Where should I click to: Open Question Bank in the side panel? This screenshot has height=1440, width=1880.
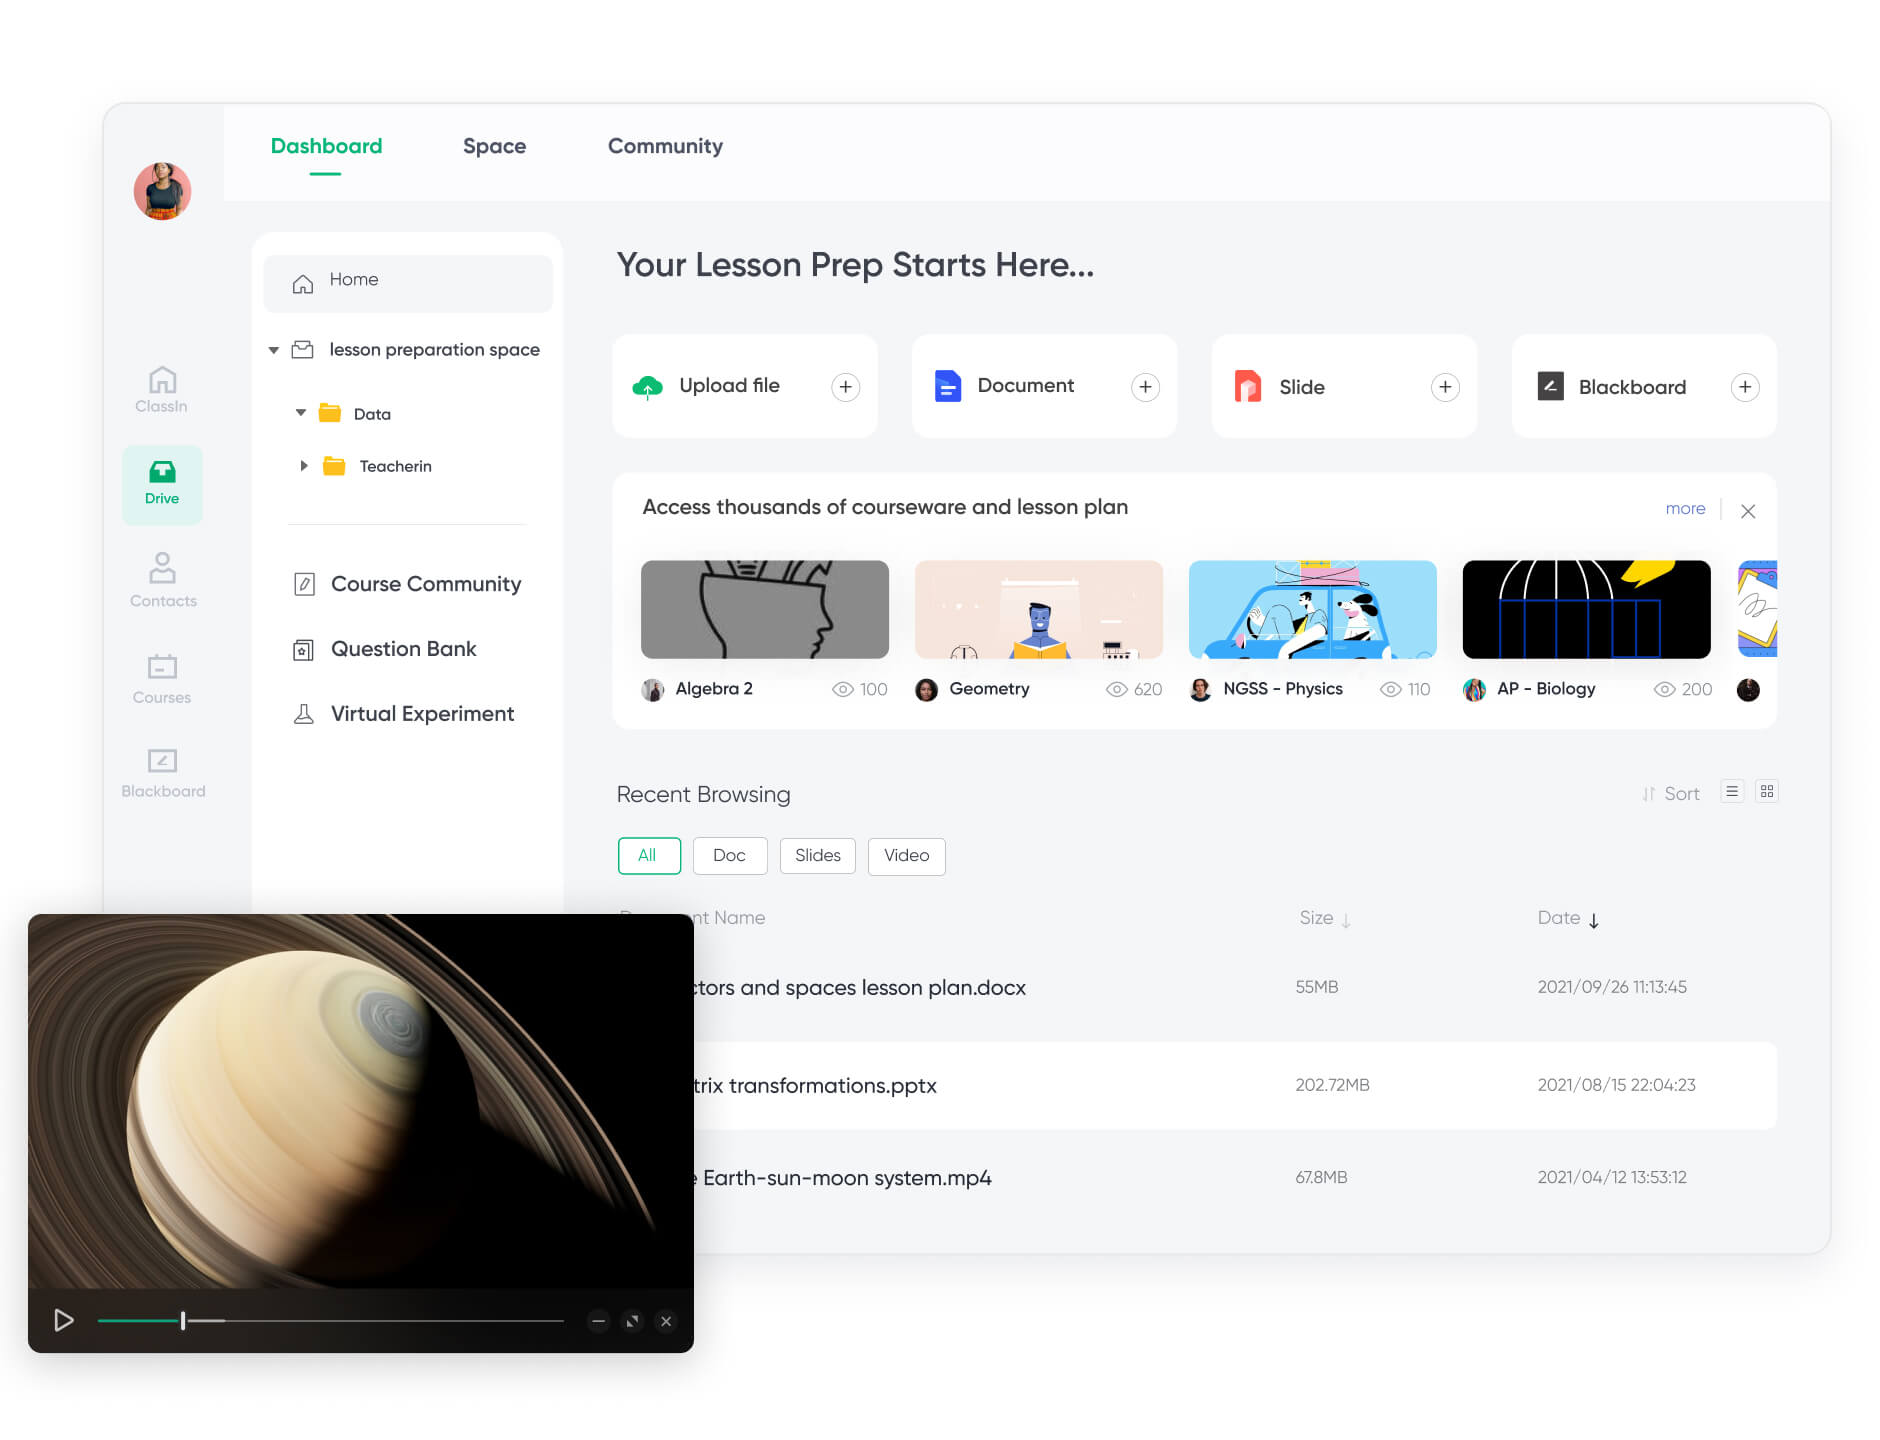coord(403,649)
